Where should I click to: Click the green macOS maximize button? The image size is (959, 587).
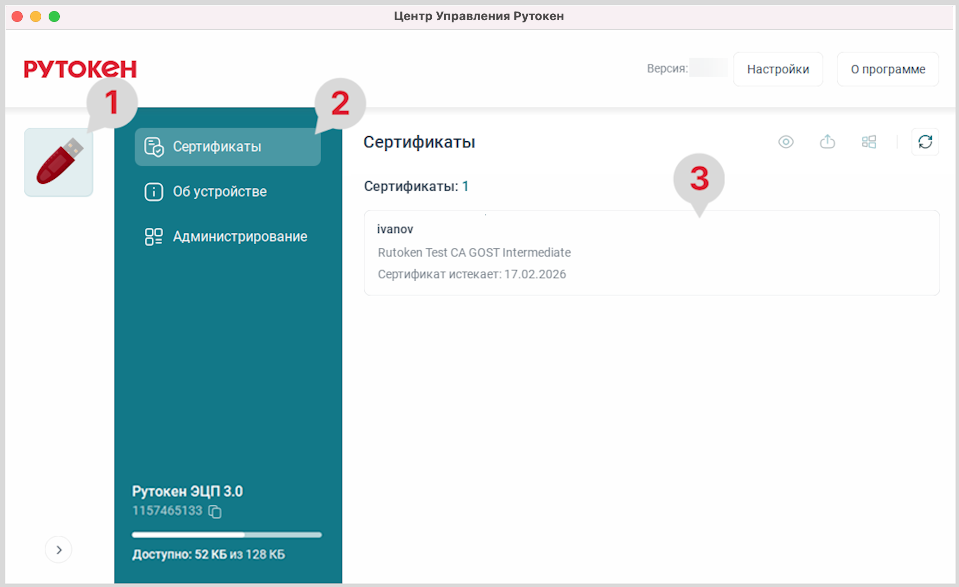[x=54, y=17]
